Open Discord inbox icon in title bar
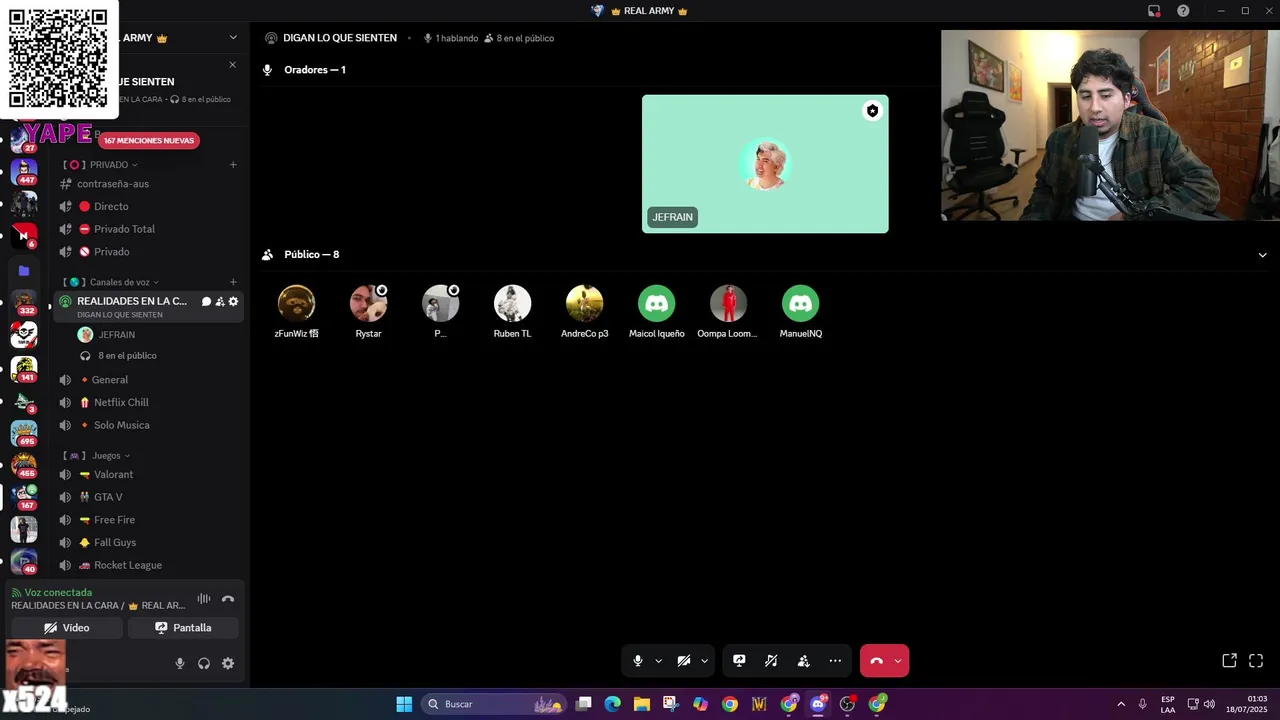Image resolution: width=1280 pixels, height=720 pixels. pos(1154,11)
